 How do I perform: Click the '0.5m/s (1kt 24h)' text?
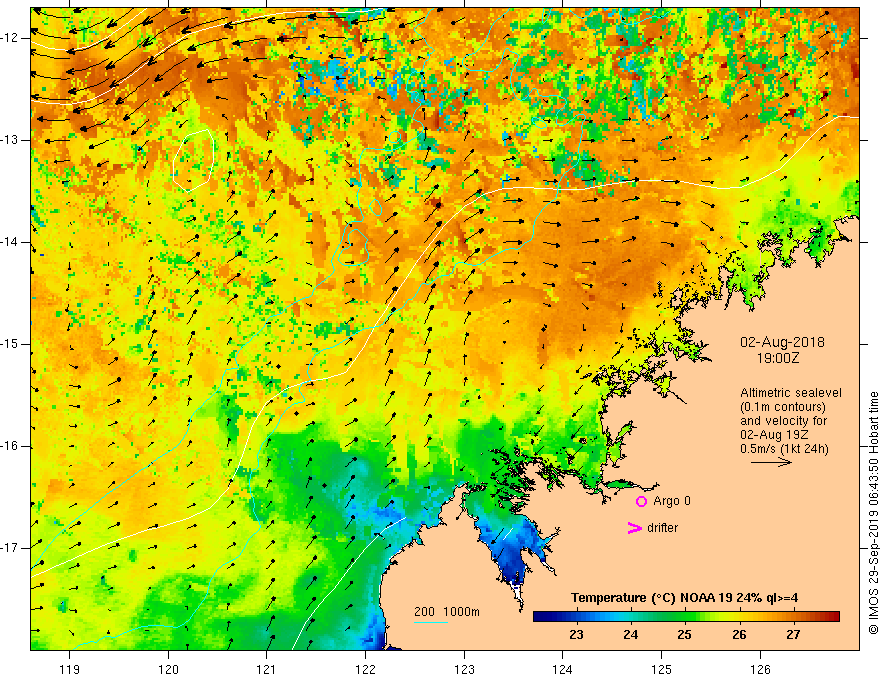pos(784,449)
